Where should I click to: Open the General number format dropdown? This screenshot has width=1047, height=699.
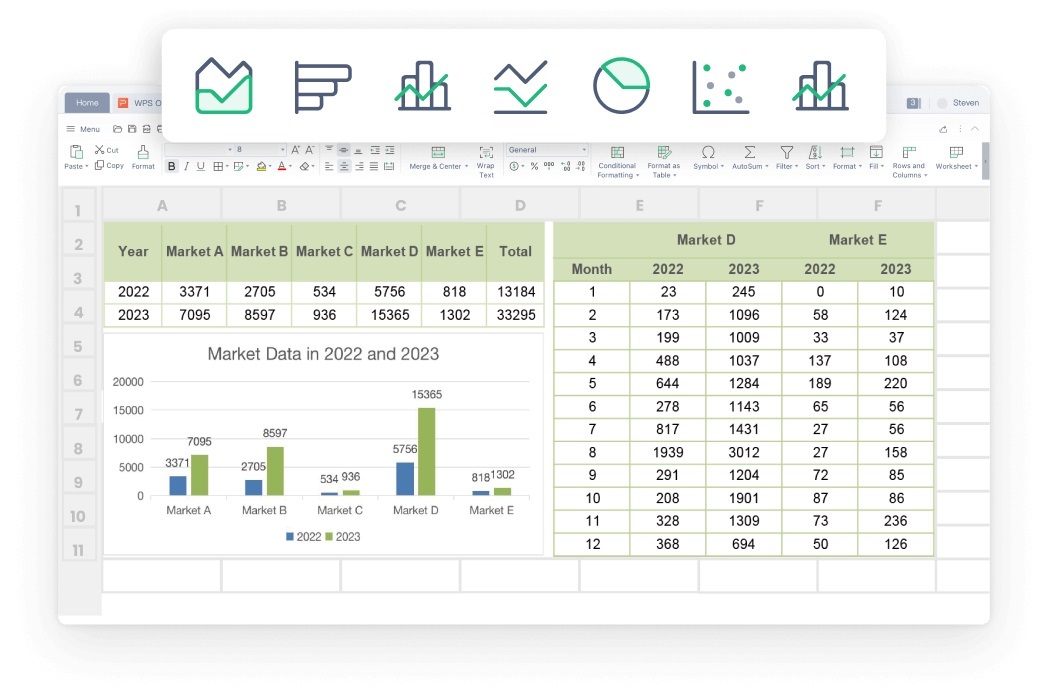pos(582,149)
